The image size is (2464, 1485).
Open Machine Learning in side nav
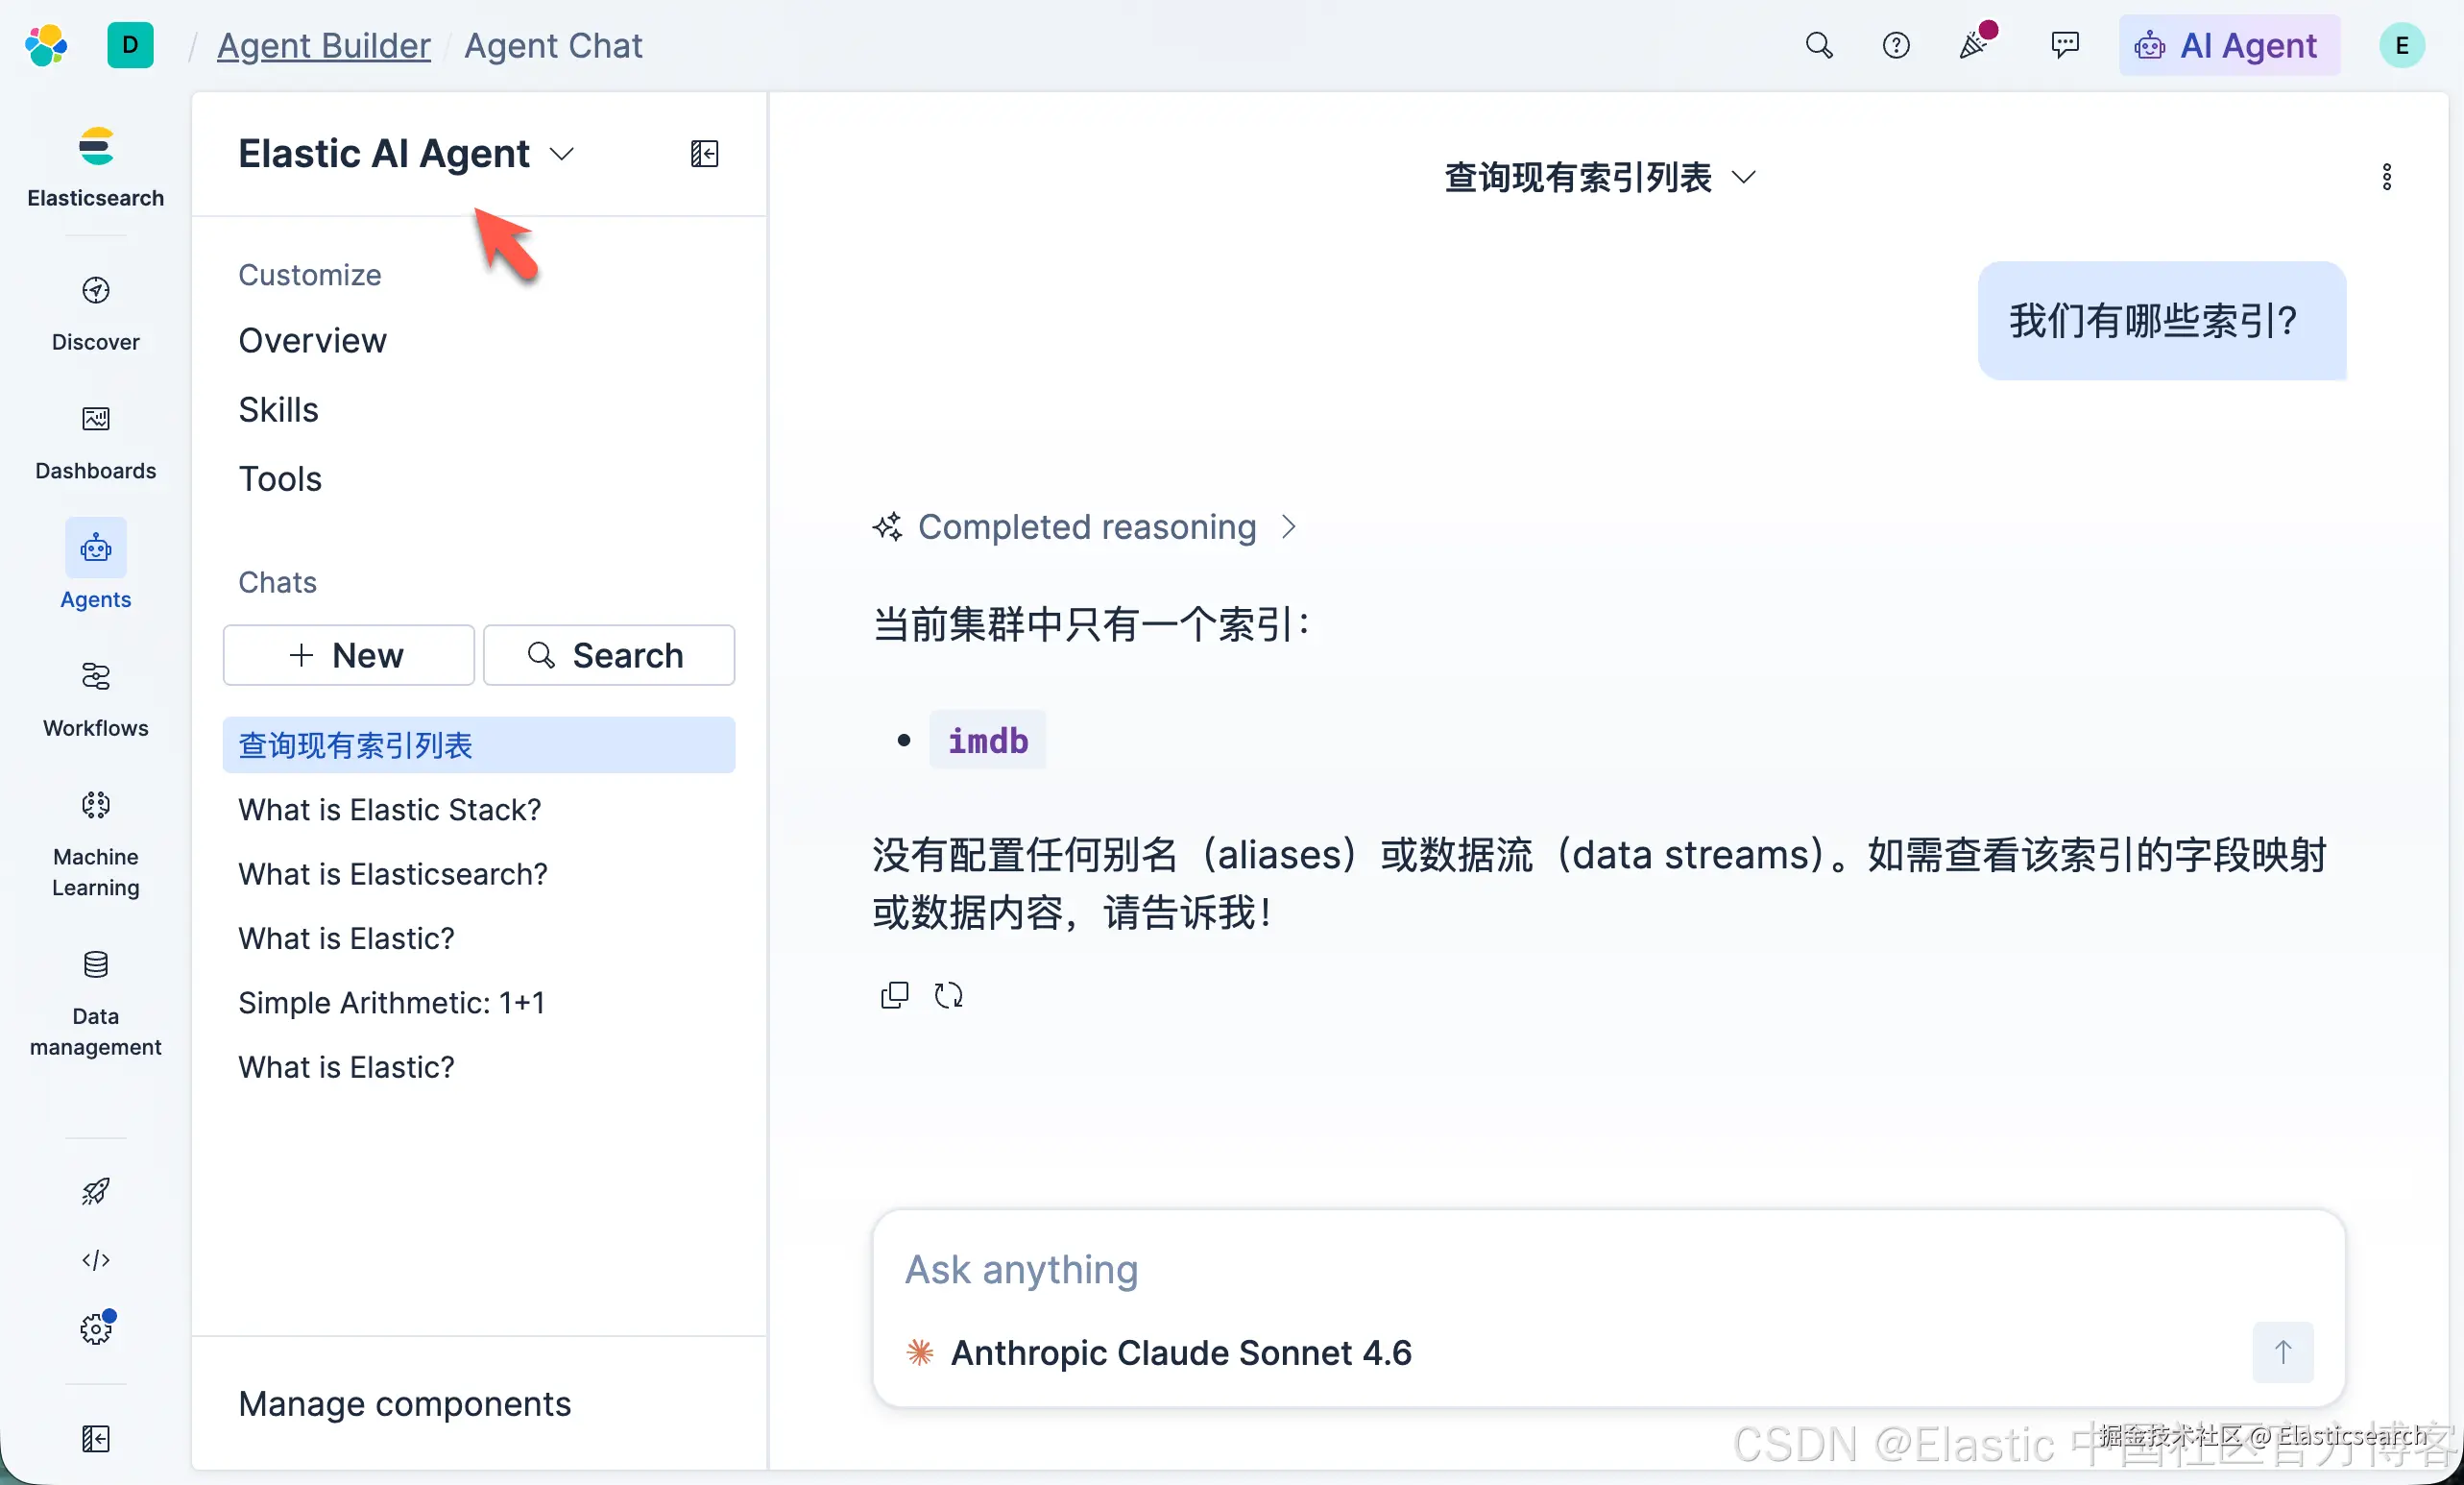pos(96,843)
